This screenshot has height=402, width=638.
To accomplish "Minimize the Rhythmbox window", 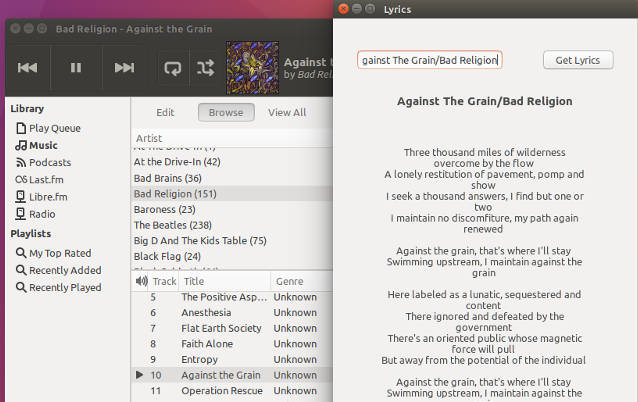I will 28,28.
